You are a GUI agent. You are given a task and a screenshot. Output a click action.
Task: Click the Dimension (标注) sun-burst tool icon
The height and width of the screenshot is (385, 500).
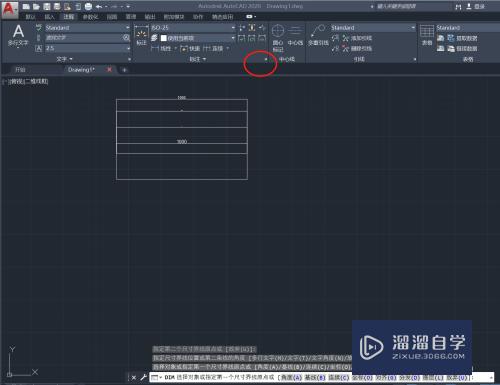click(142, 36)
